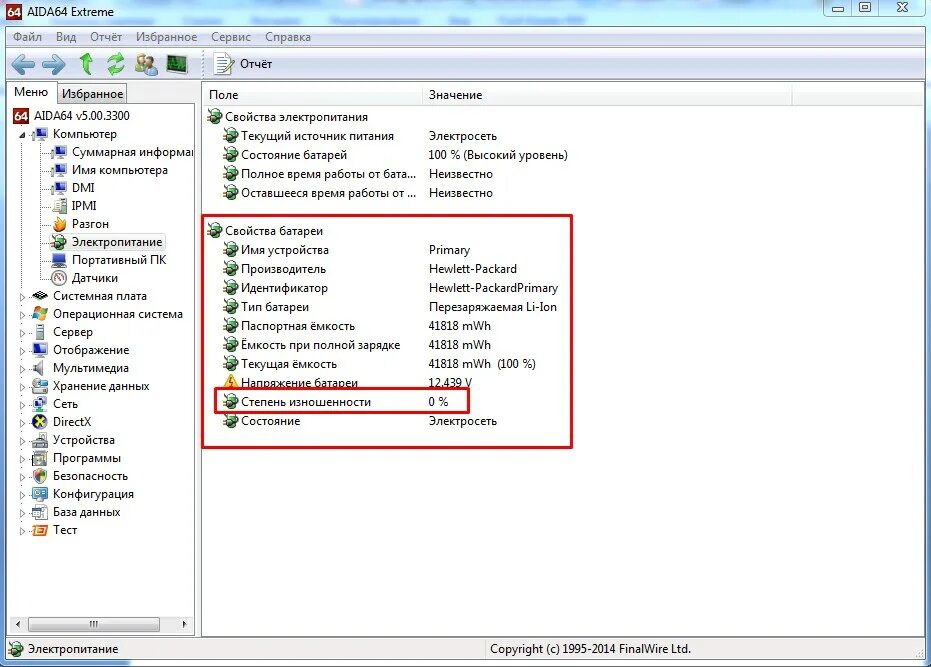Click the Мультимедиа speaker icon
The image size is (931, 667).
(x=39, y=368)
